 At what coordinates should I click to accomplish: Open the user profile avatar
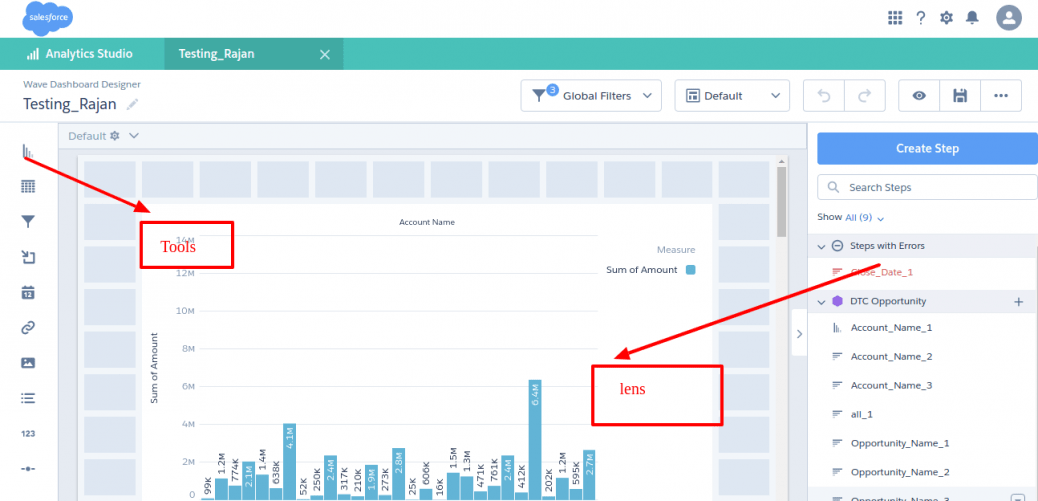pos(1009,18)
